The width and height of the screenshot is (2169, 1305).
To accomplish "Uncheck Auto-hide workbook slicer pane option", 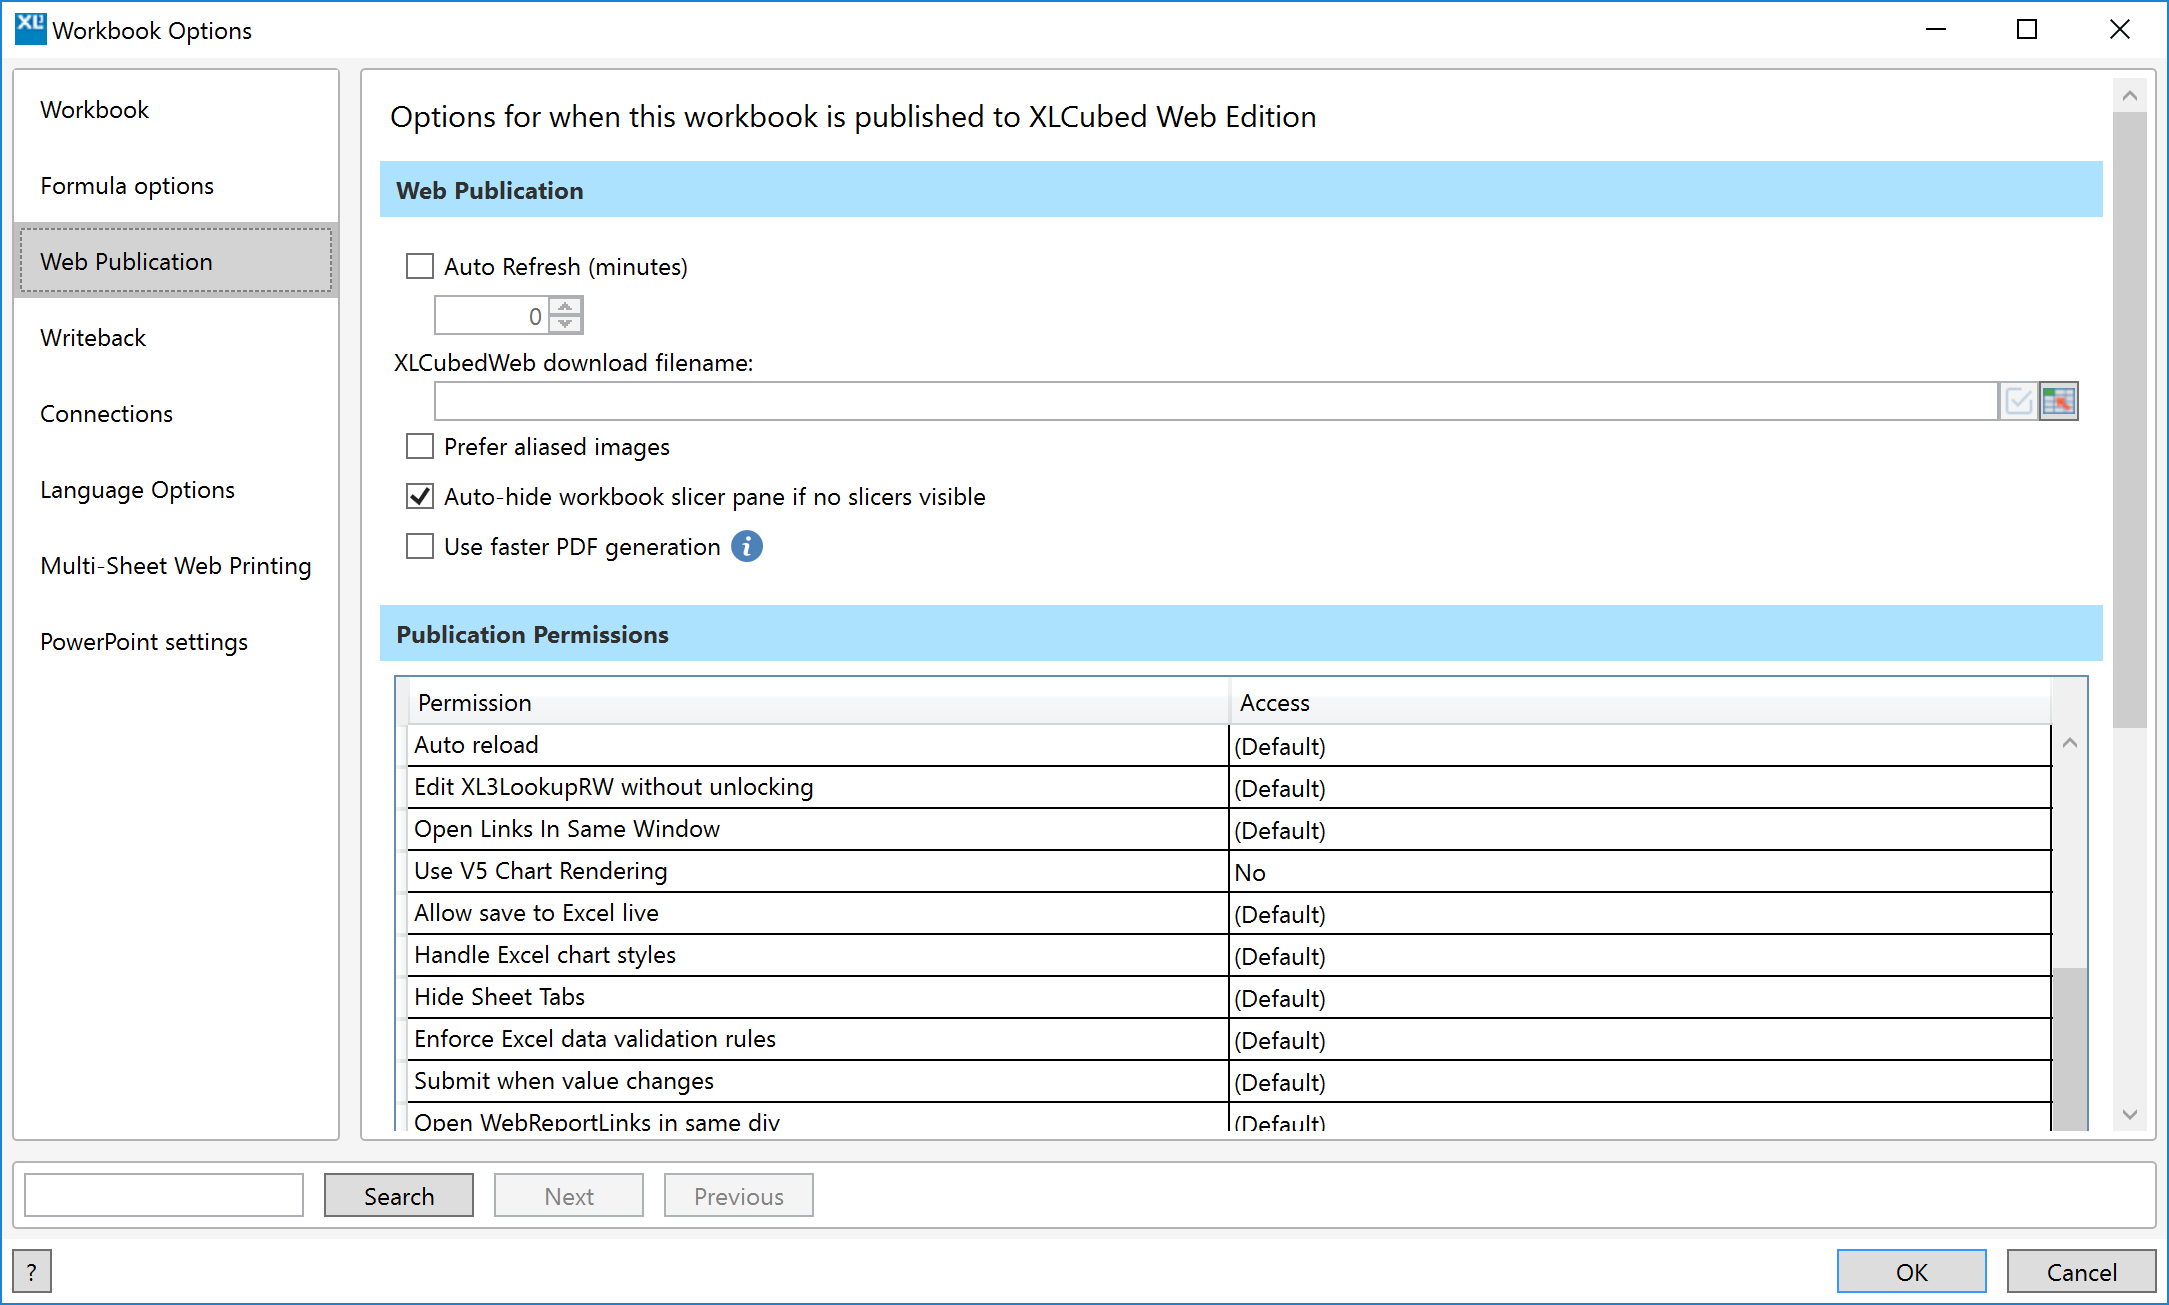I will coord(420,496).
